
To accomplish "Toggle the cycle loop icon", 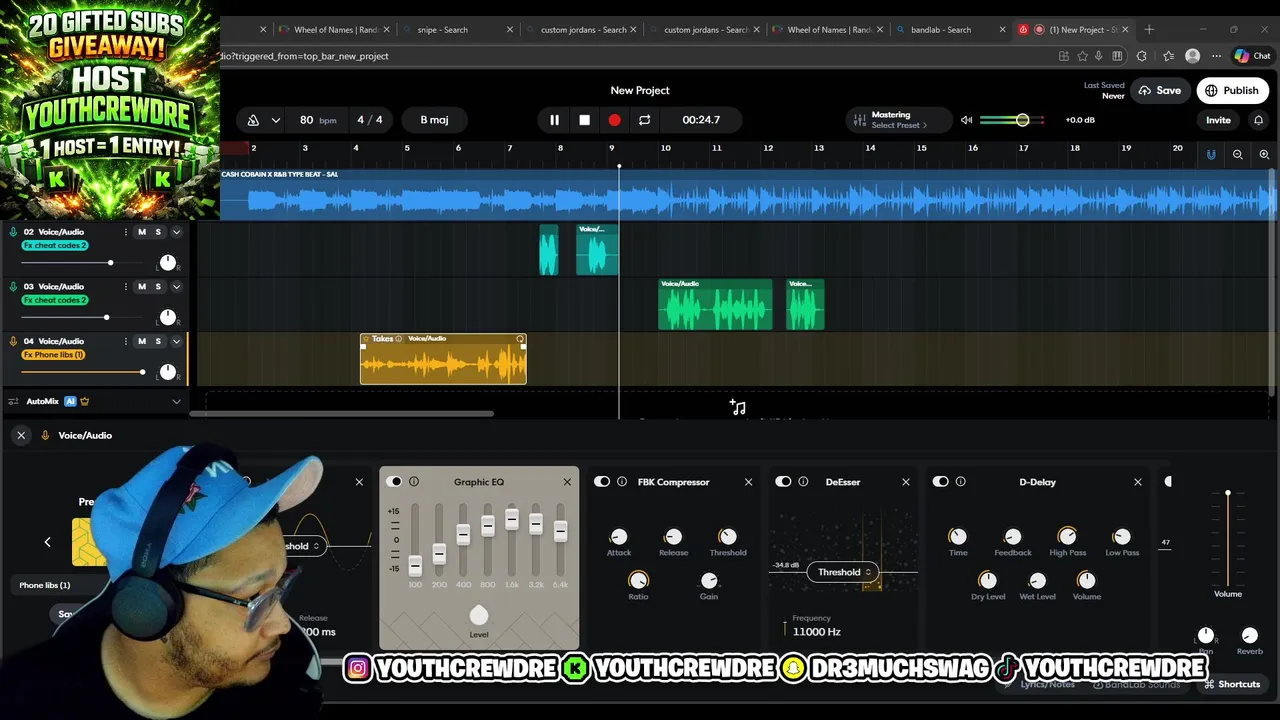I will [x=644, y=120].
